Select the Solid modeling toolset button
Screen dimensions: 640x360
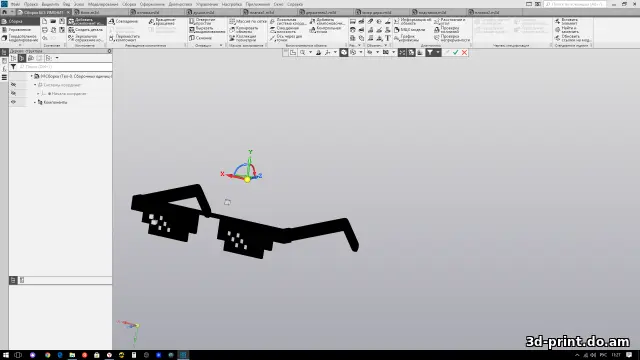(20, 38)
